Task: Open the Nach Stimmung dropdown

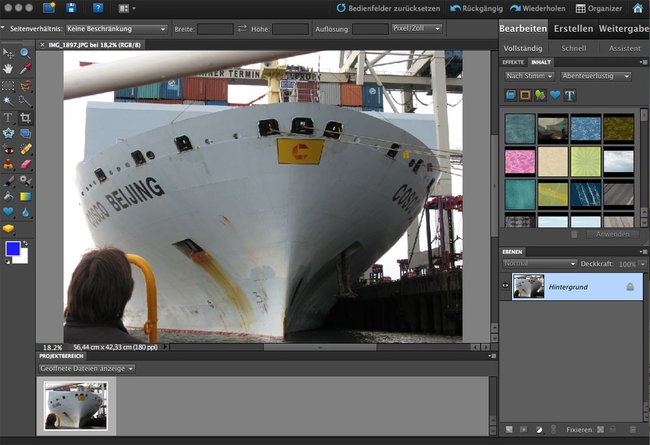Action: [529, 76]
